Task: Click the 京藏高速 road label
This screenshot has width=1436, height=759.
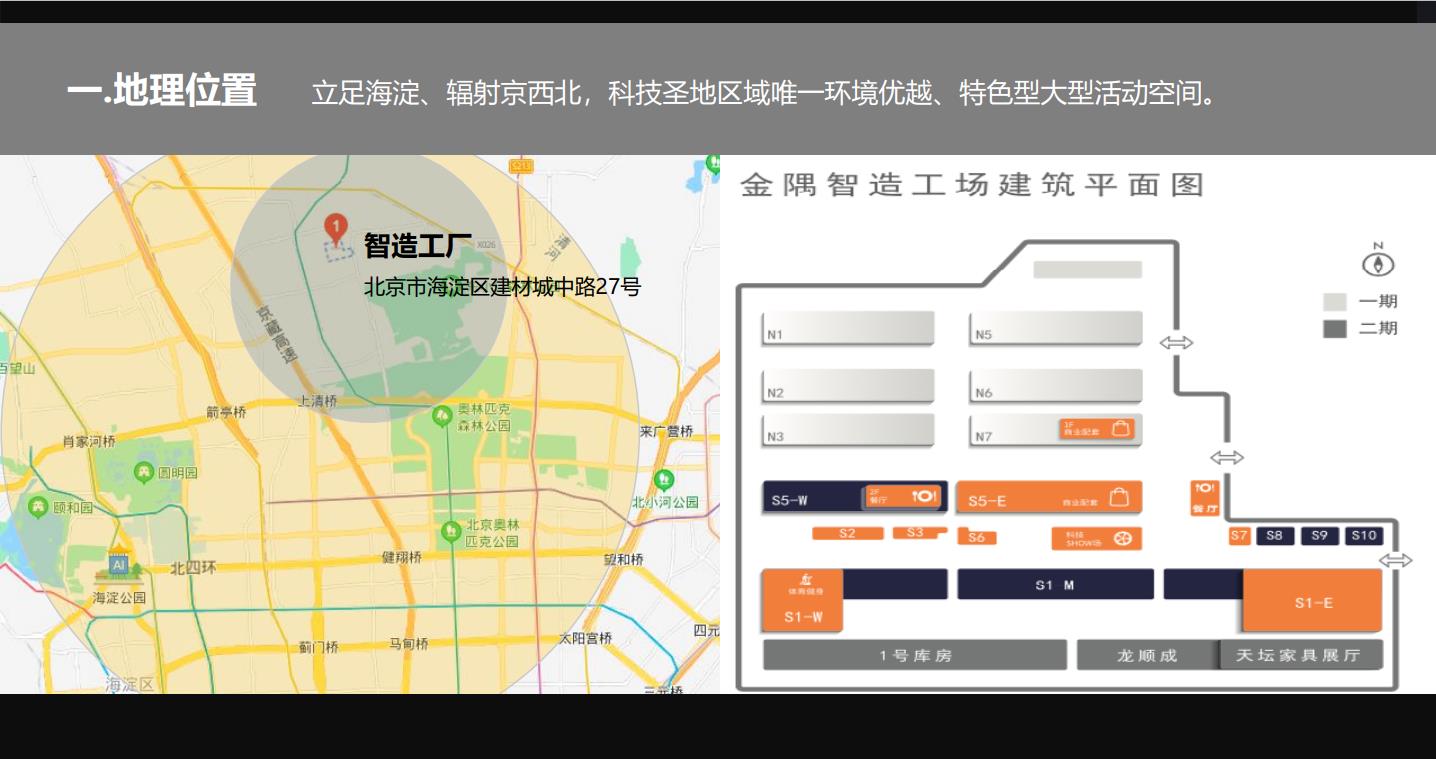Action: 277,333
